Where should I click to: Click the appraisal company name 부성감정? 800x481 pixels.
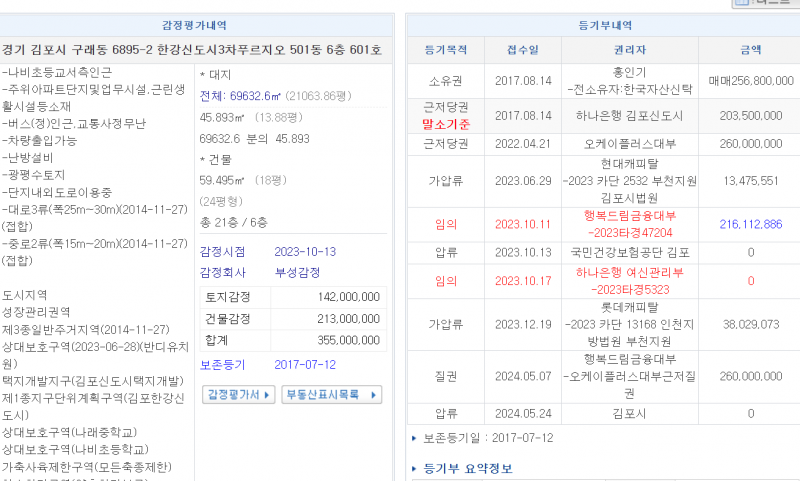[298, 272]
